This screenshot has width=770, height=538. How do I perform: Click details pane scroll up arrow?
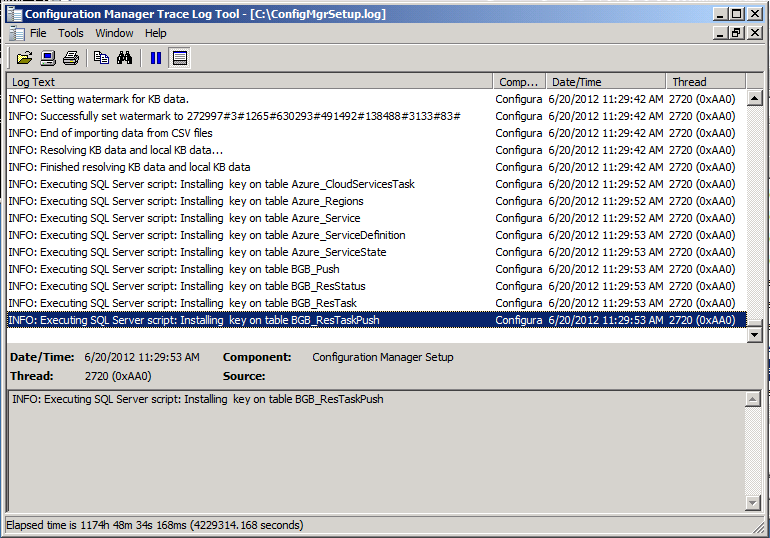click(752, 399)
